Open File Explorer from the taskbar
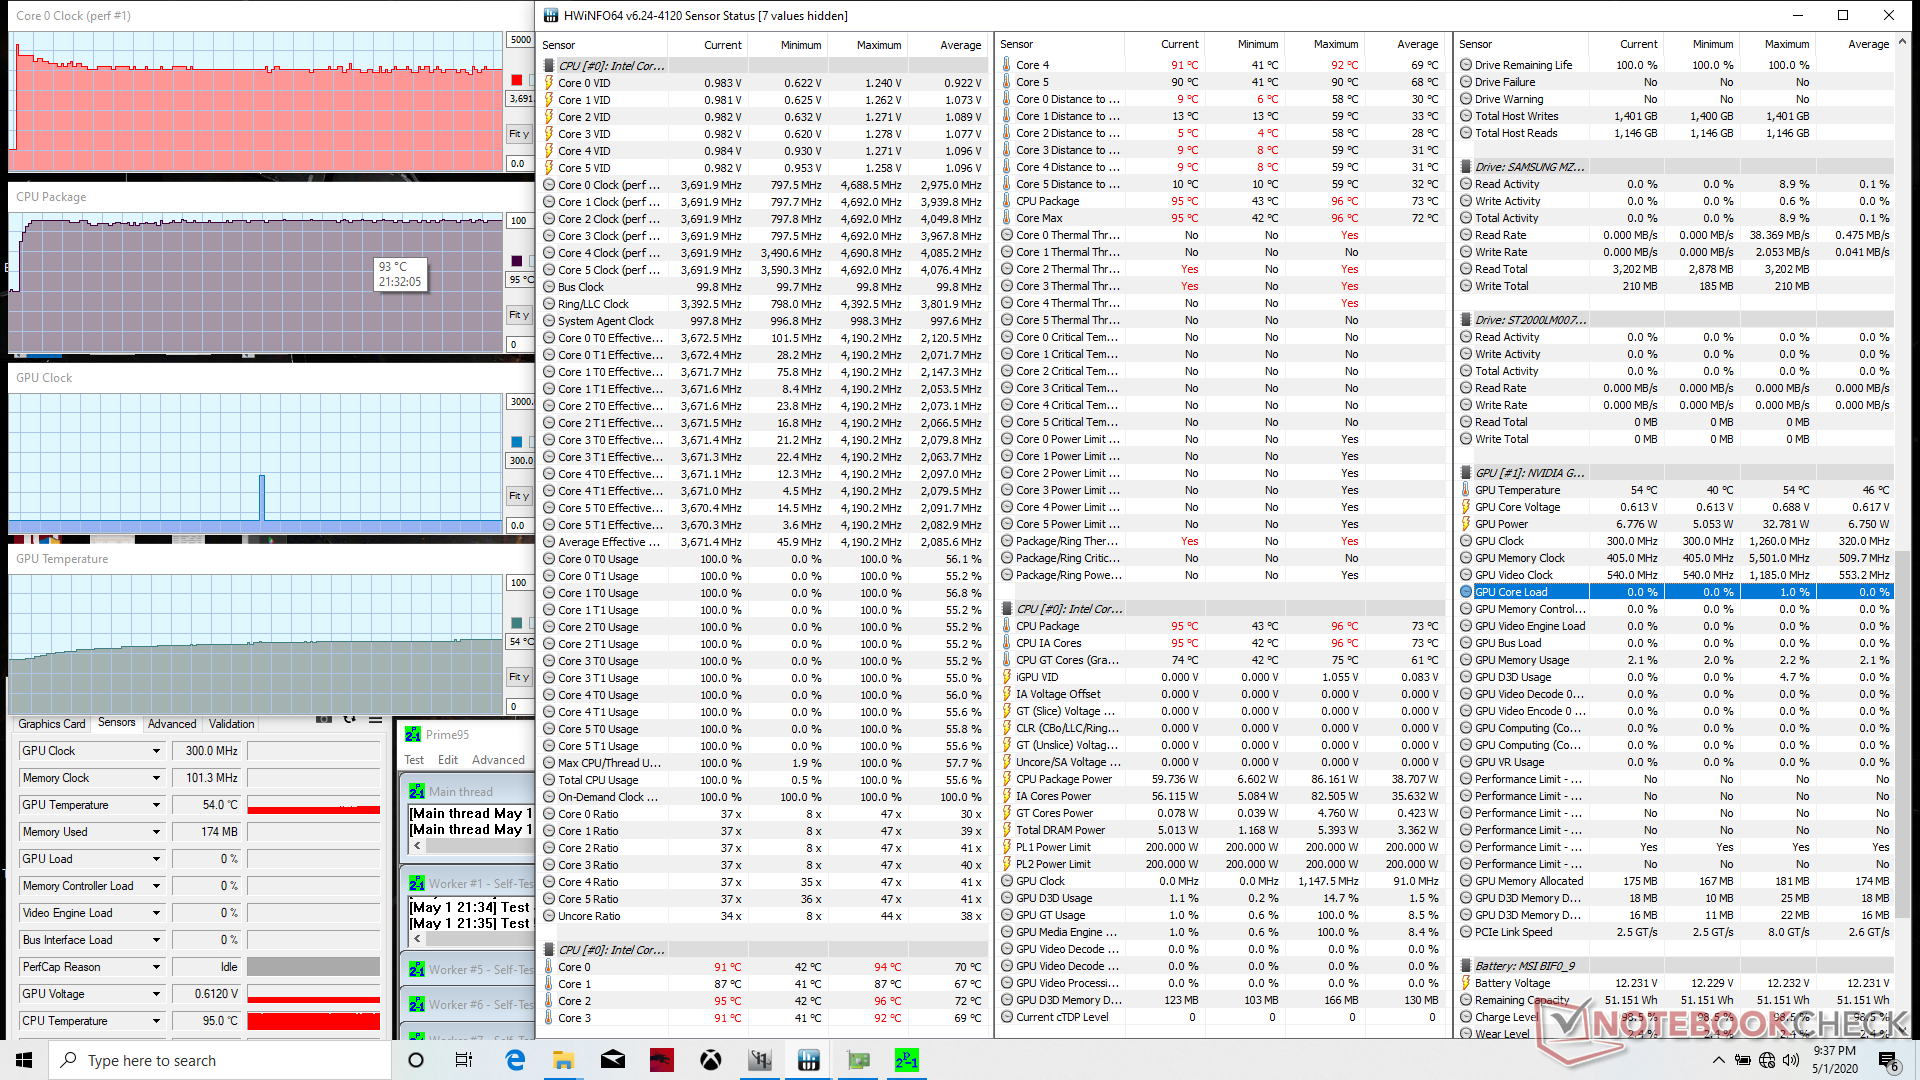The height and width of the screenshot is (1080, 1920). coord(563,1060)
